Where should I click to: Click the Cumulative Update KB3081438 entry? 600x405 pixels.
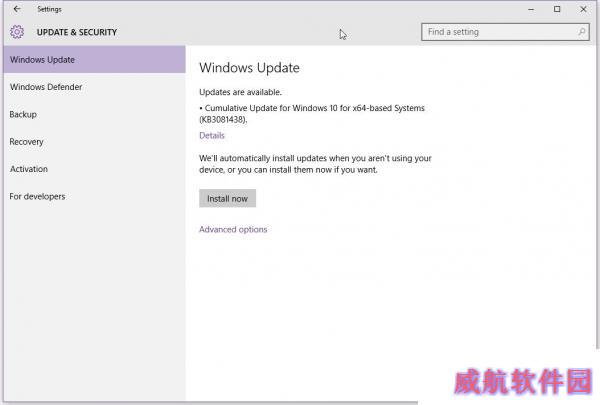click(x=312, y=114)
